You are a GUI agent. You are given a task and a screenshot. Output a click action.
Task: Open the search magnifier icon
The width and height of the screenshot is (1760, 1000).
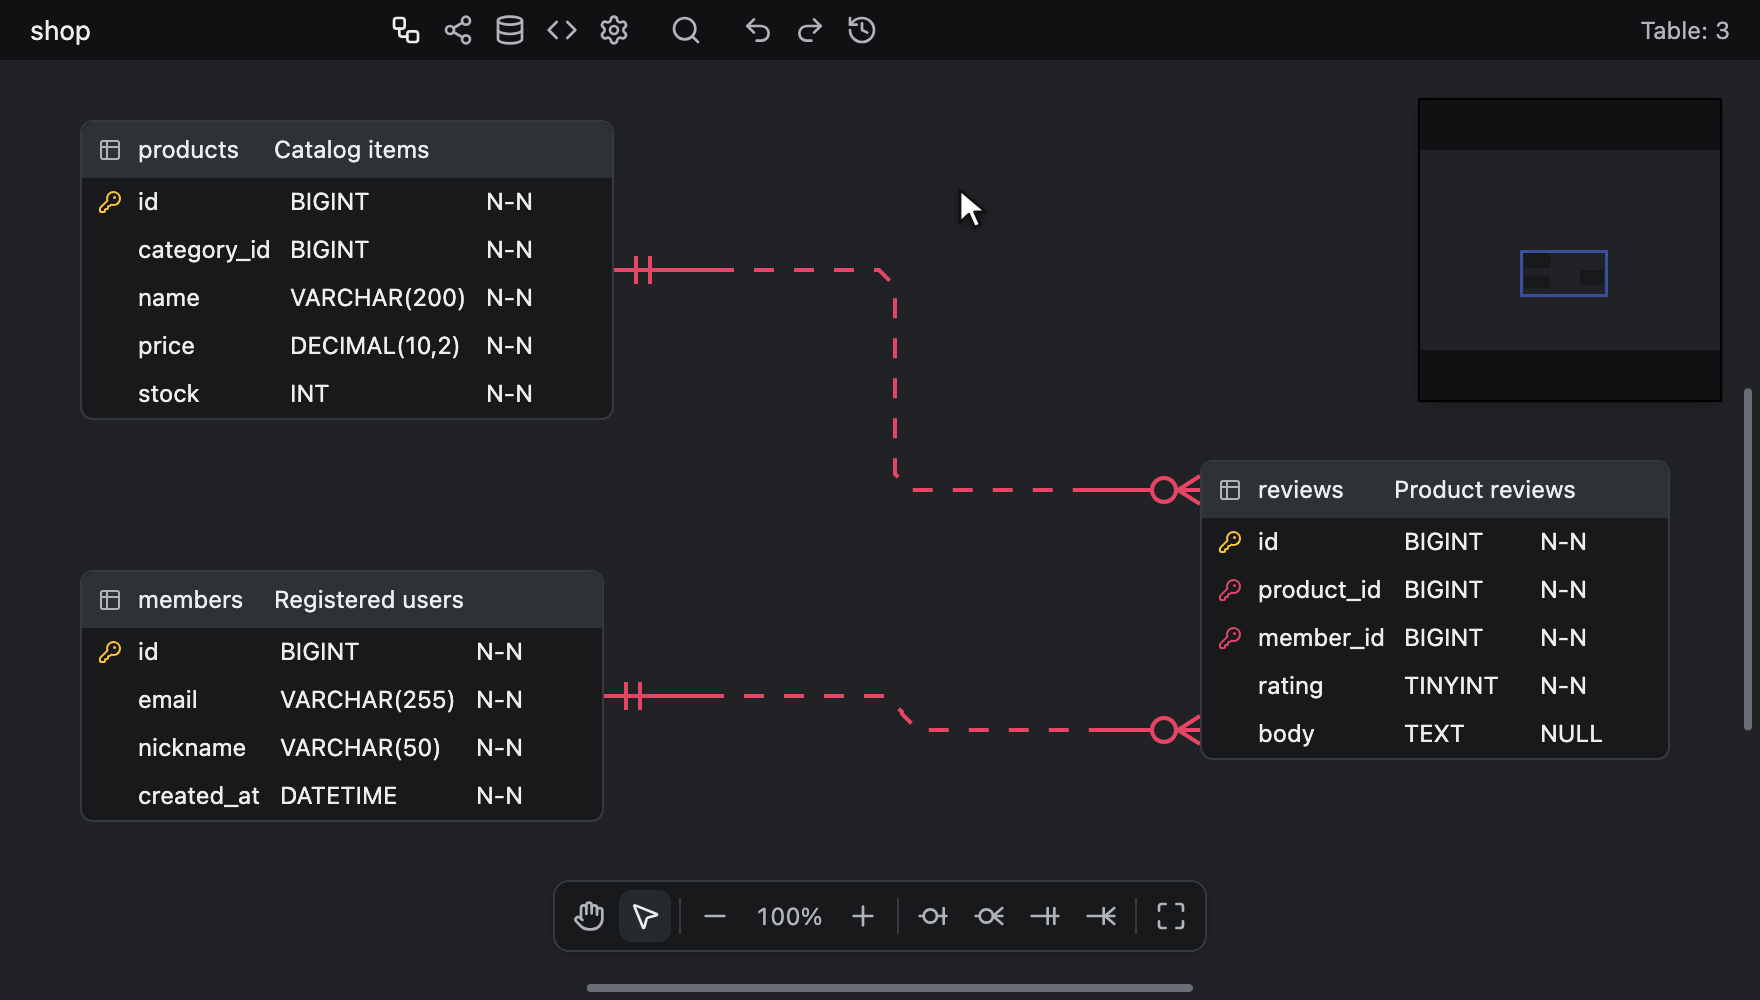686,30
